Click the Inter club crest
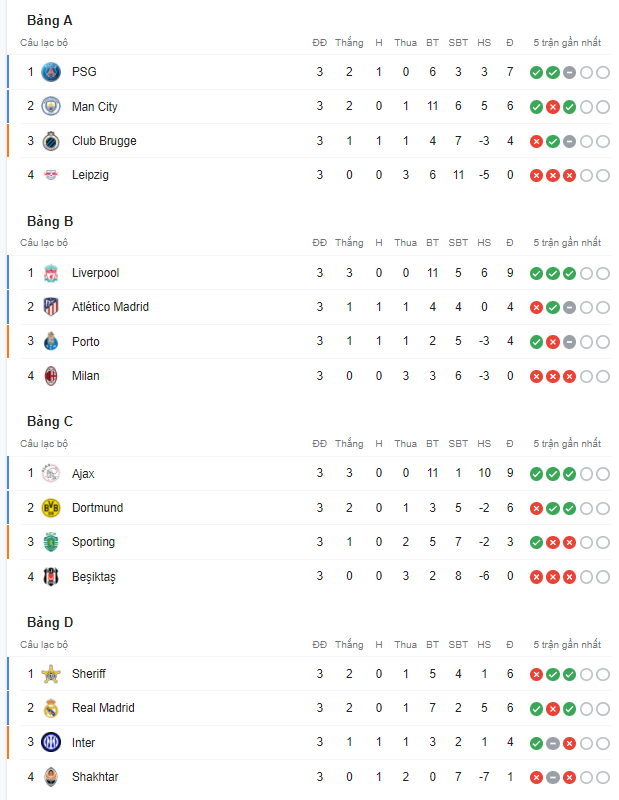 point(51,742)
